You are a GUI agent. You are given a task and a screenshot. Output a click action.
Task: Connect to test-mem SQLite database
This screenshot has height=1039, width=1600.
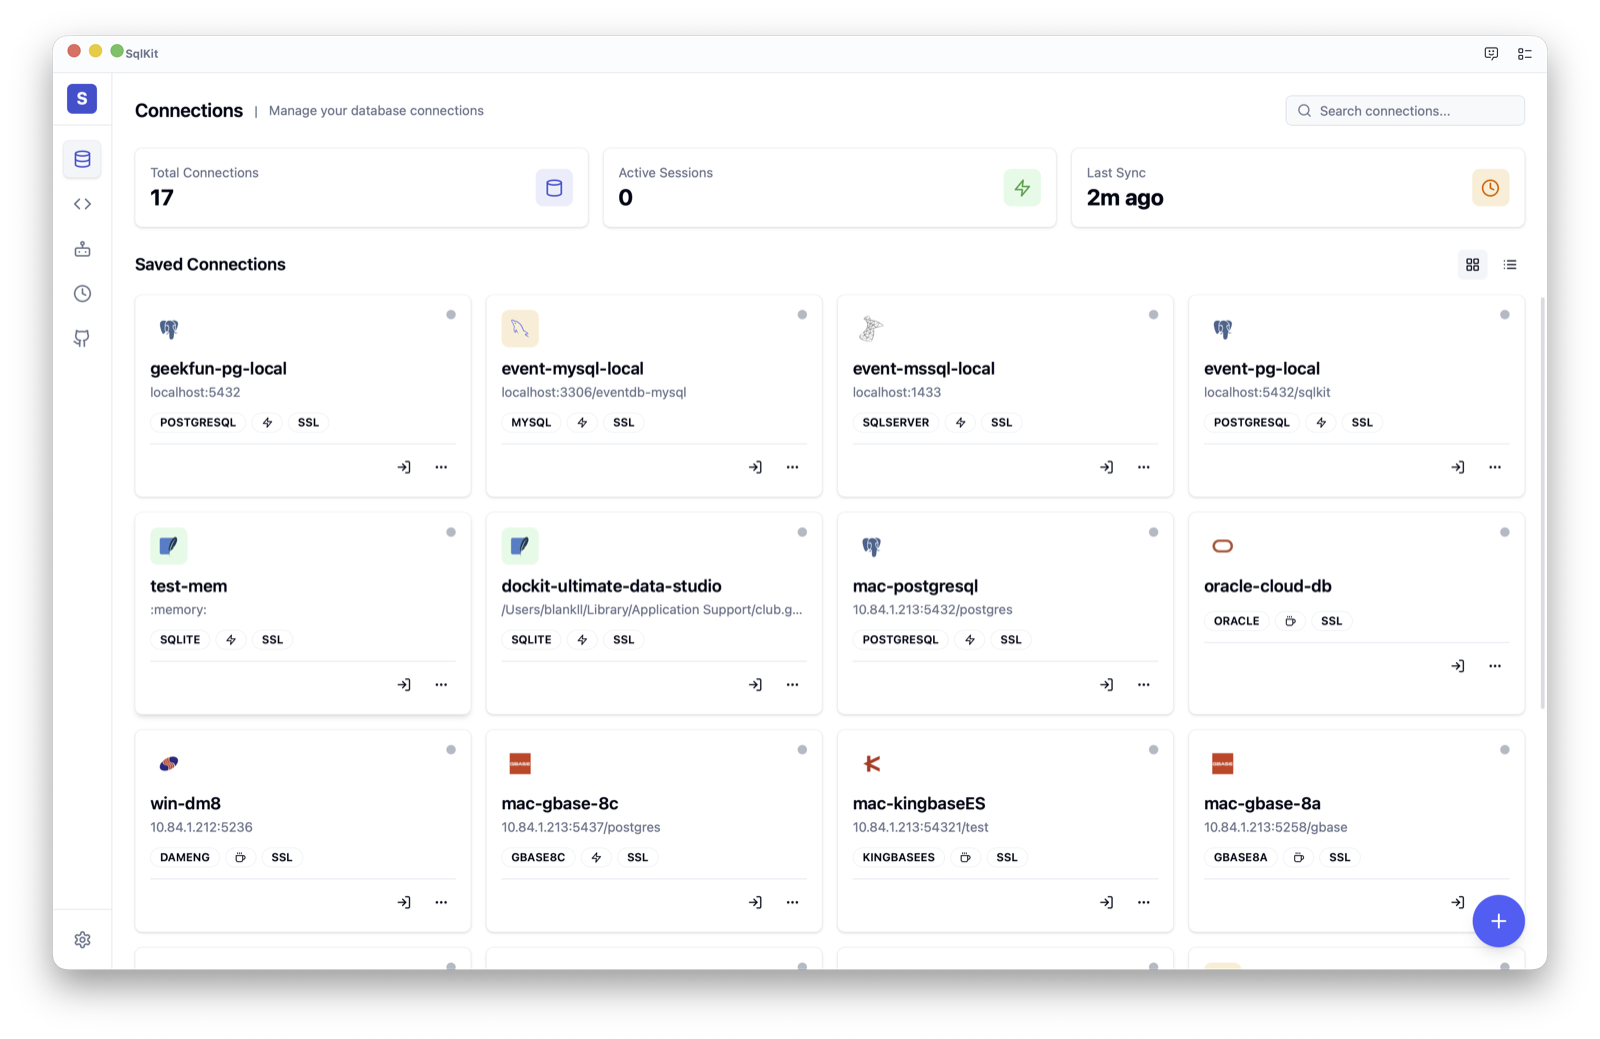404,685
